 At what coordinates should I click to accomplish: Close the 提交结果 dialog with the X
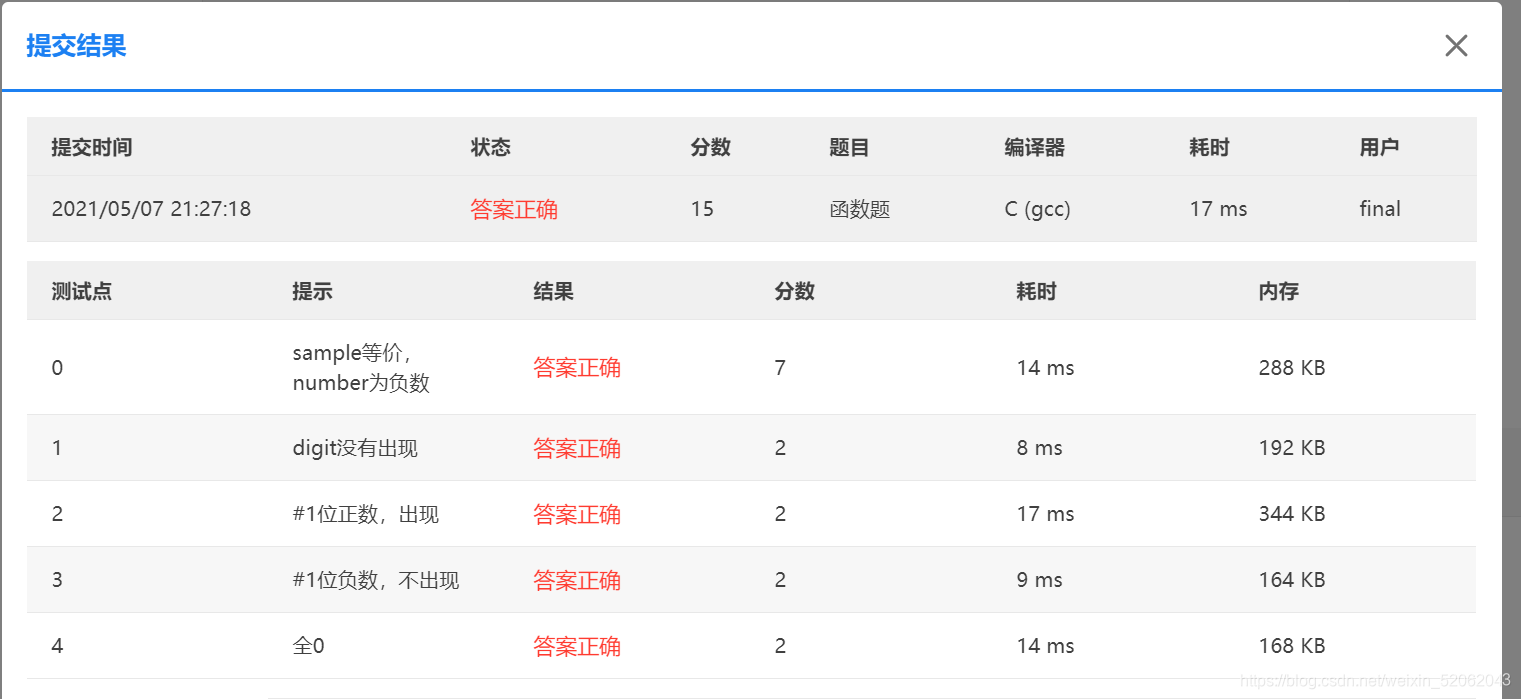click(1456, 45)
